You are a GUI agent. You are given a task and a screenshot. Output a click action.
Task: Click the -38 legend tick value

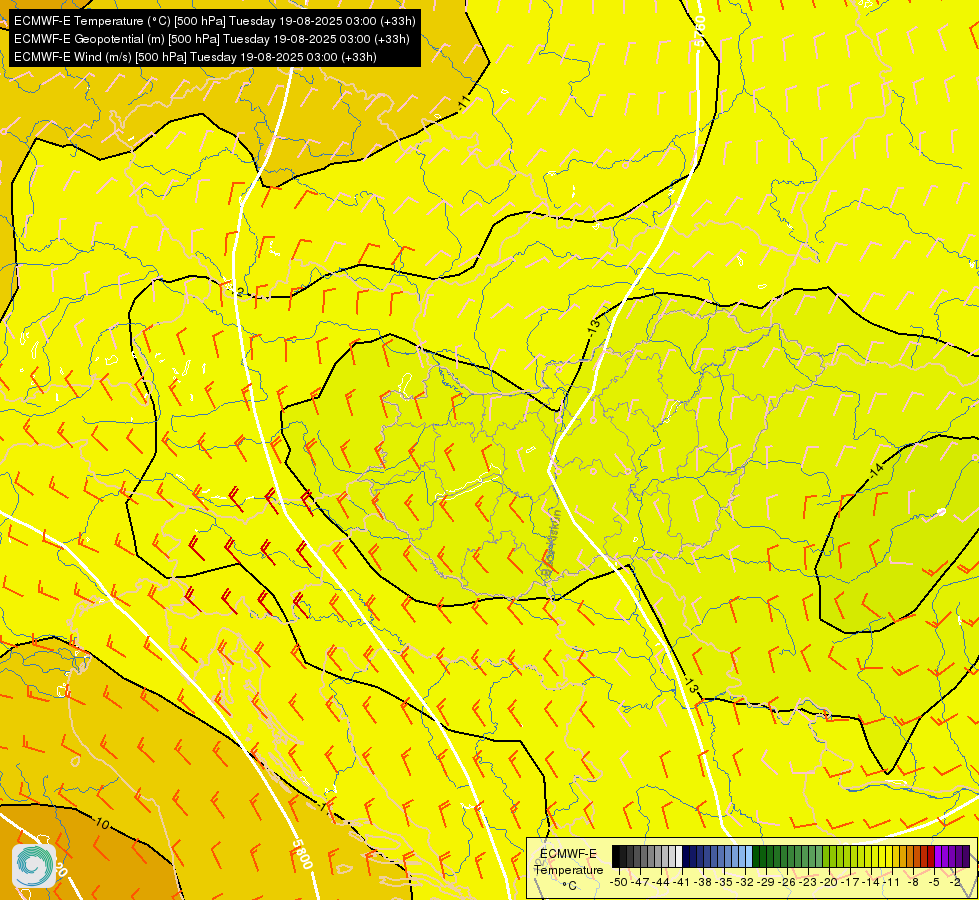(x=702, y=882)
